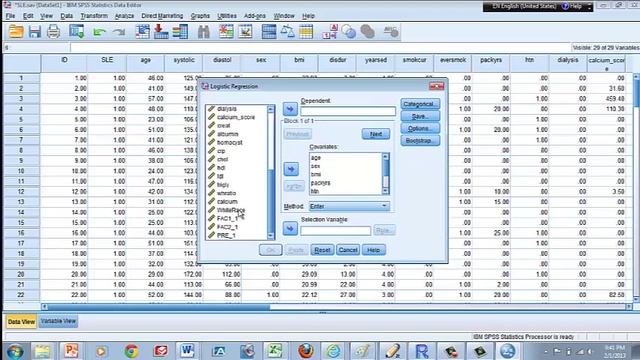Image resolution: width=640 pixels, height=360 pixels.
Task: Click the Show all variables icon
Action: click(x=367, y=31)
